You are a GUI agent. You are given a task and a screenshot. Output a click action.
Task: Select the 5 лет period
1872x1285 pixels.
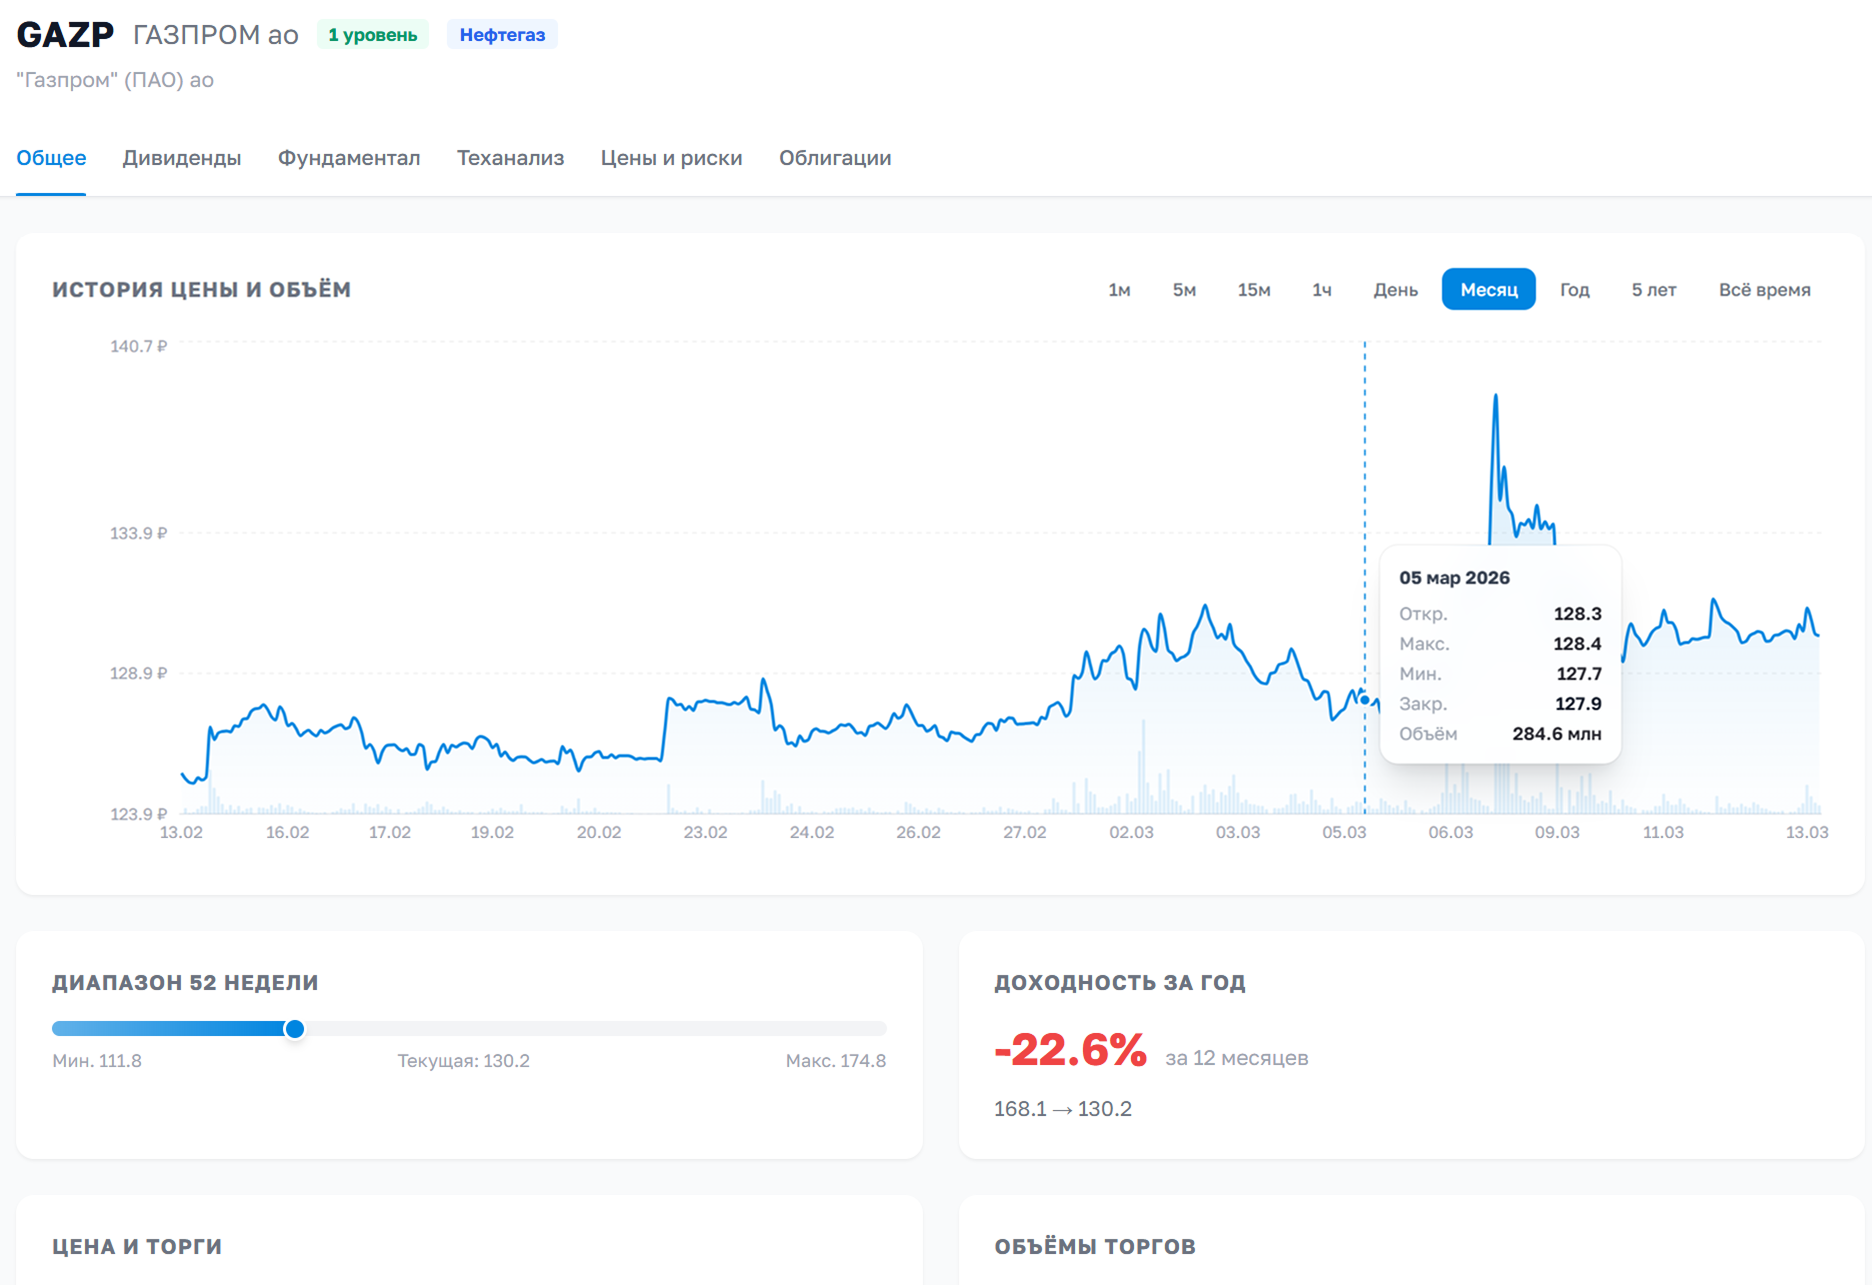coord(1653,290)
